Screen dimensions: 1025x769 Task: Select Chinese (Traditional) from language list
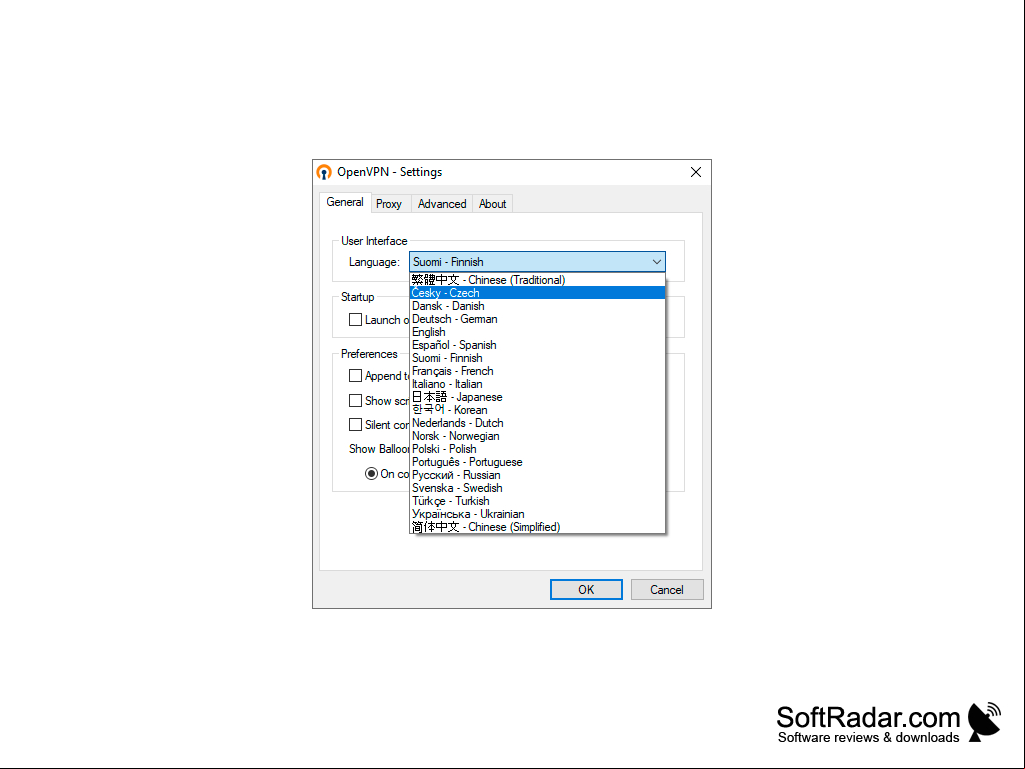[537, 280]
